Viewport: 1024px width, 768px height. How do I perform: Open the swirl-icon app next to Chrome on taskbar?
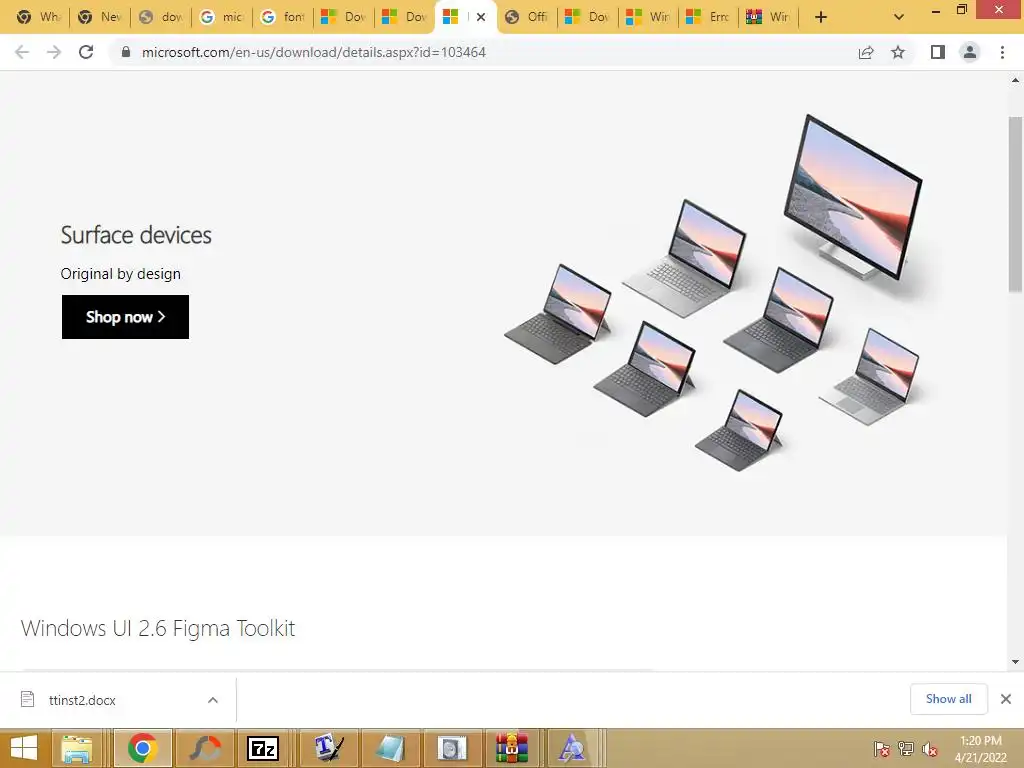[x=205, y=748]
